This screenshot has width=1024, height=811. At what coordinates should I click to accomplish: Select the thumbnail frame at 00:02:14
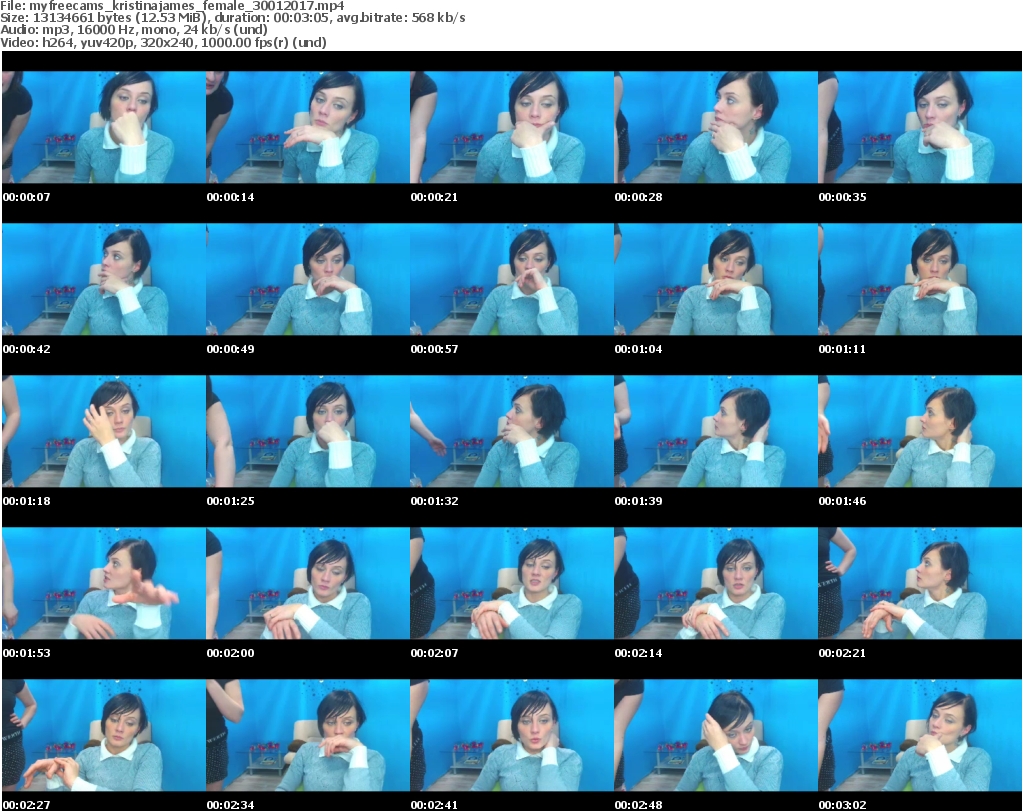(x=716, y=584)
